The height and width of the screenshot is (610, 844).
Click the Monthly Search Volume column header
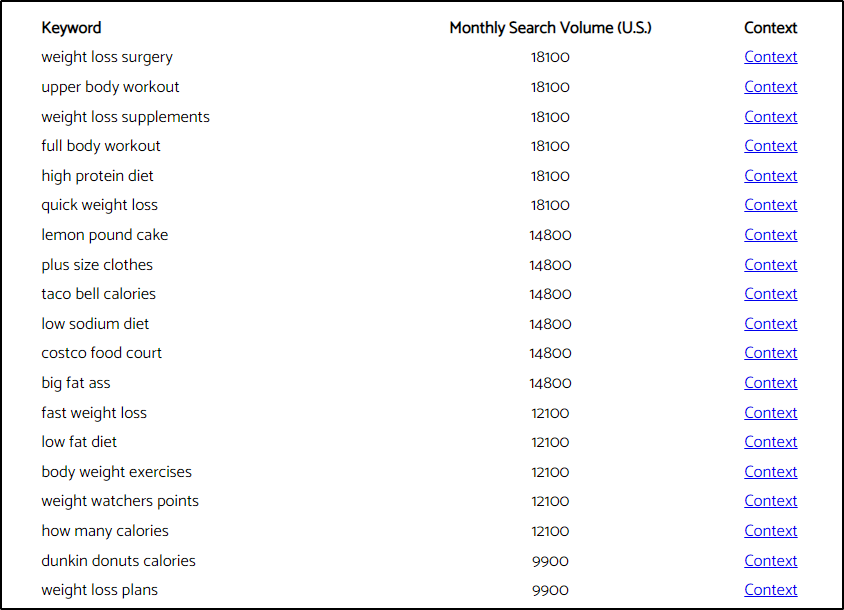point(550,28)
